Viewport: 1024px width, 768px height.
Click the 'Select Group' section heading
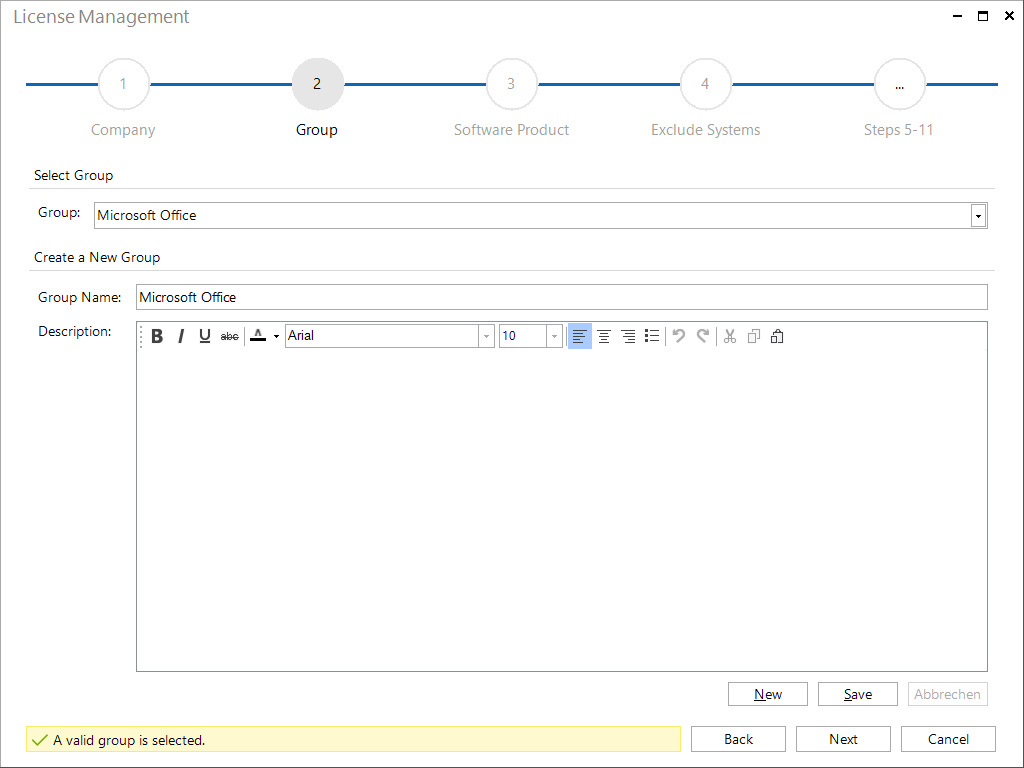point(73,175)
